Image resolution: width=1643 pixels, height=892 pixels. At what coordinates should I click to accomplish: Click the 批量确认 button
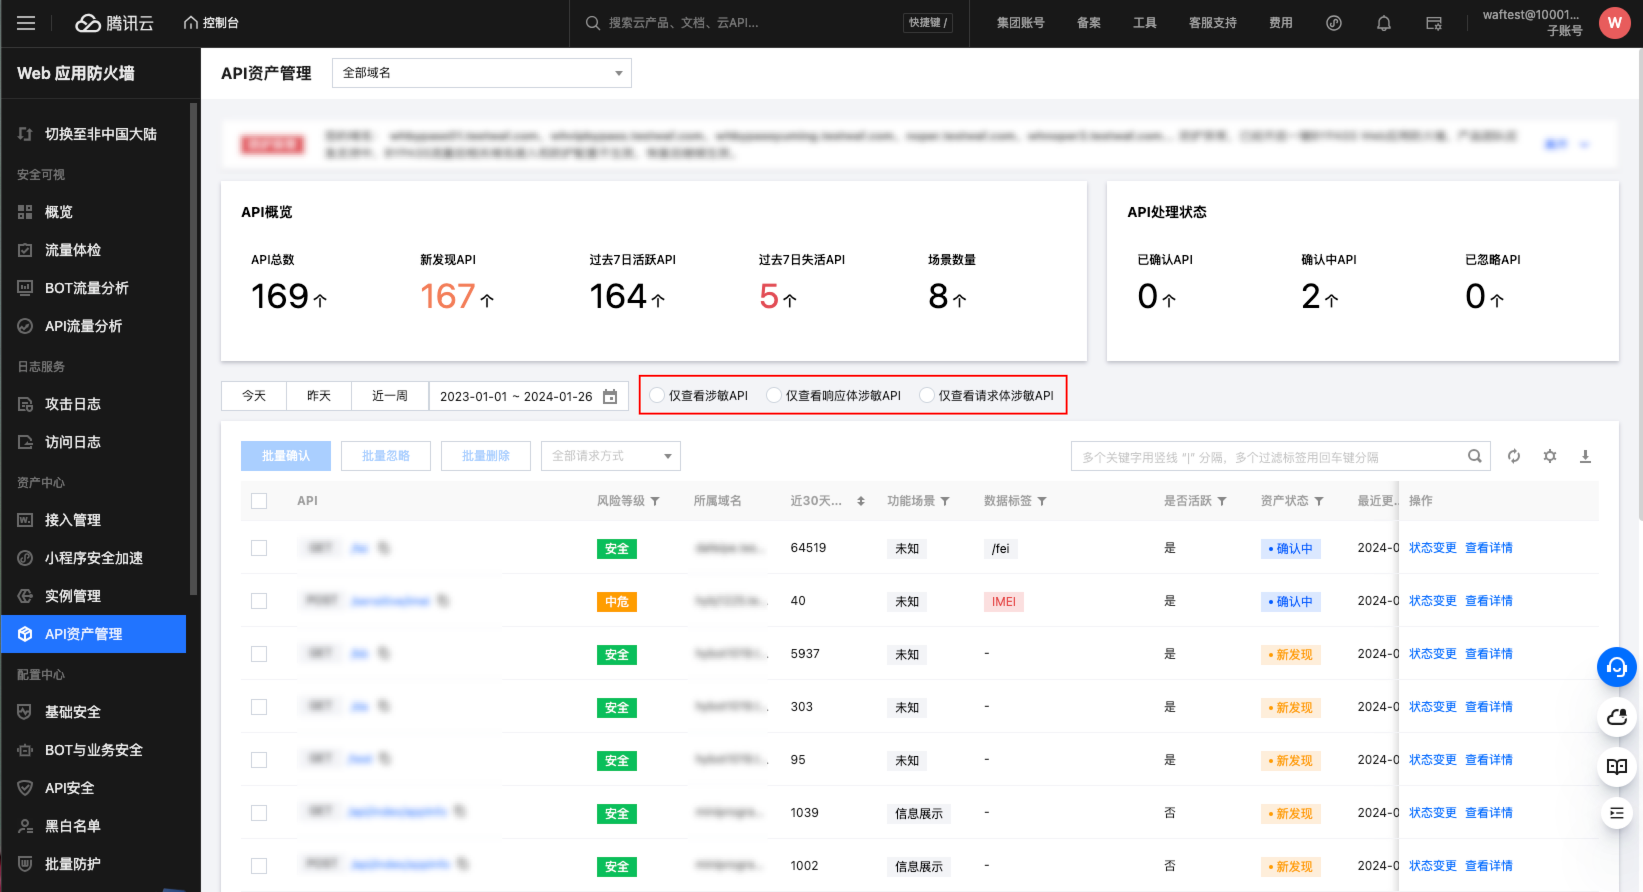(x=286, y=456)
